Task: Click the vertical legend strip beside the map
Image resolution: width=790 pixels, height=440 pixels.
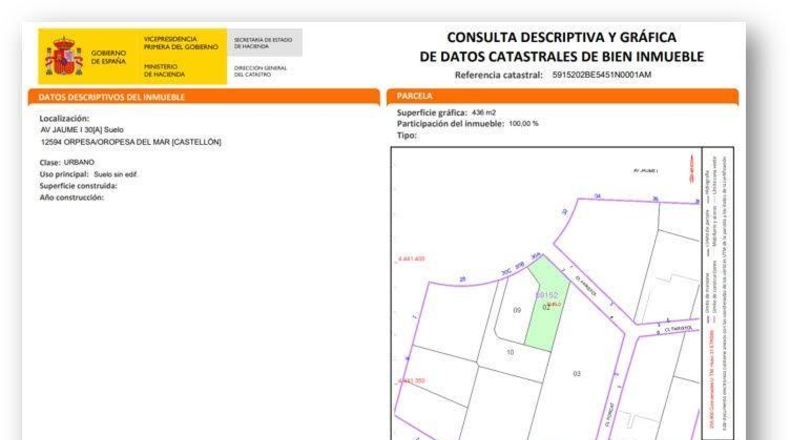Action: [x=718, y=293]
